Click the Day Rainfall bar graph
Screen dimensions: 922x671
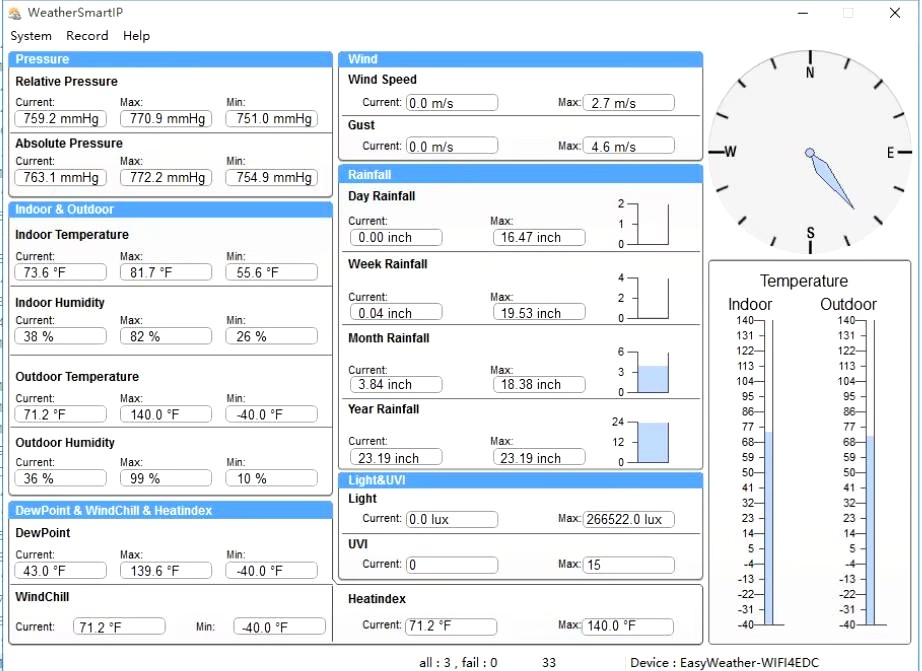tap(653, 224)
